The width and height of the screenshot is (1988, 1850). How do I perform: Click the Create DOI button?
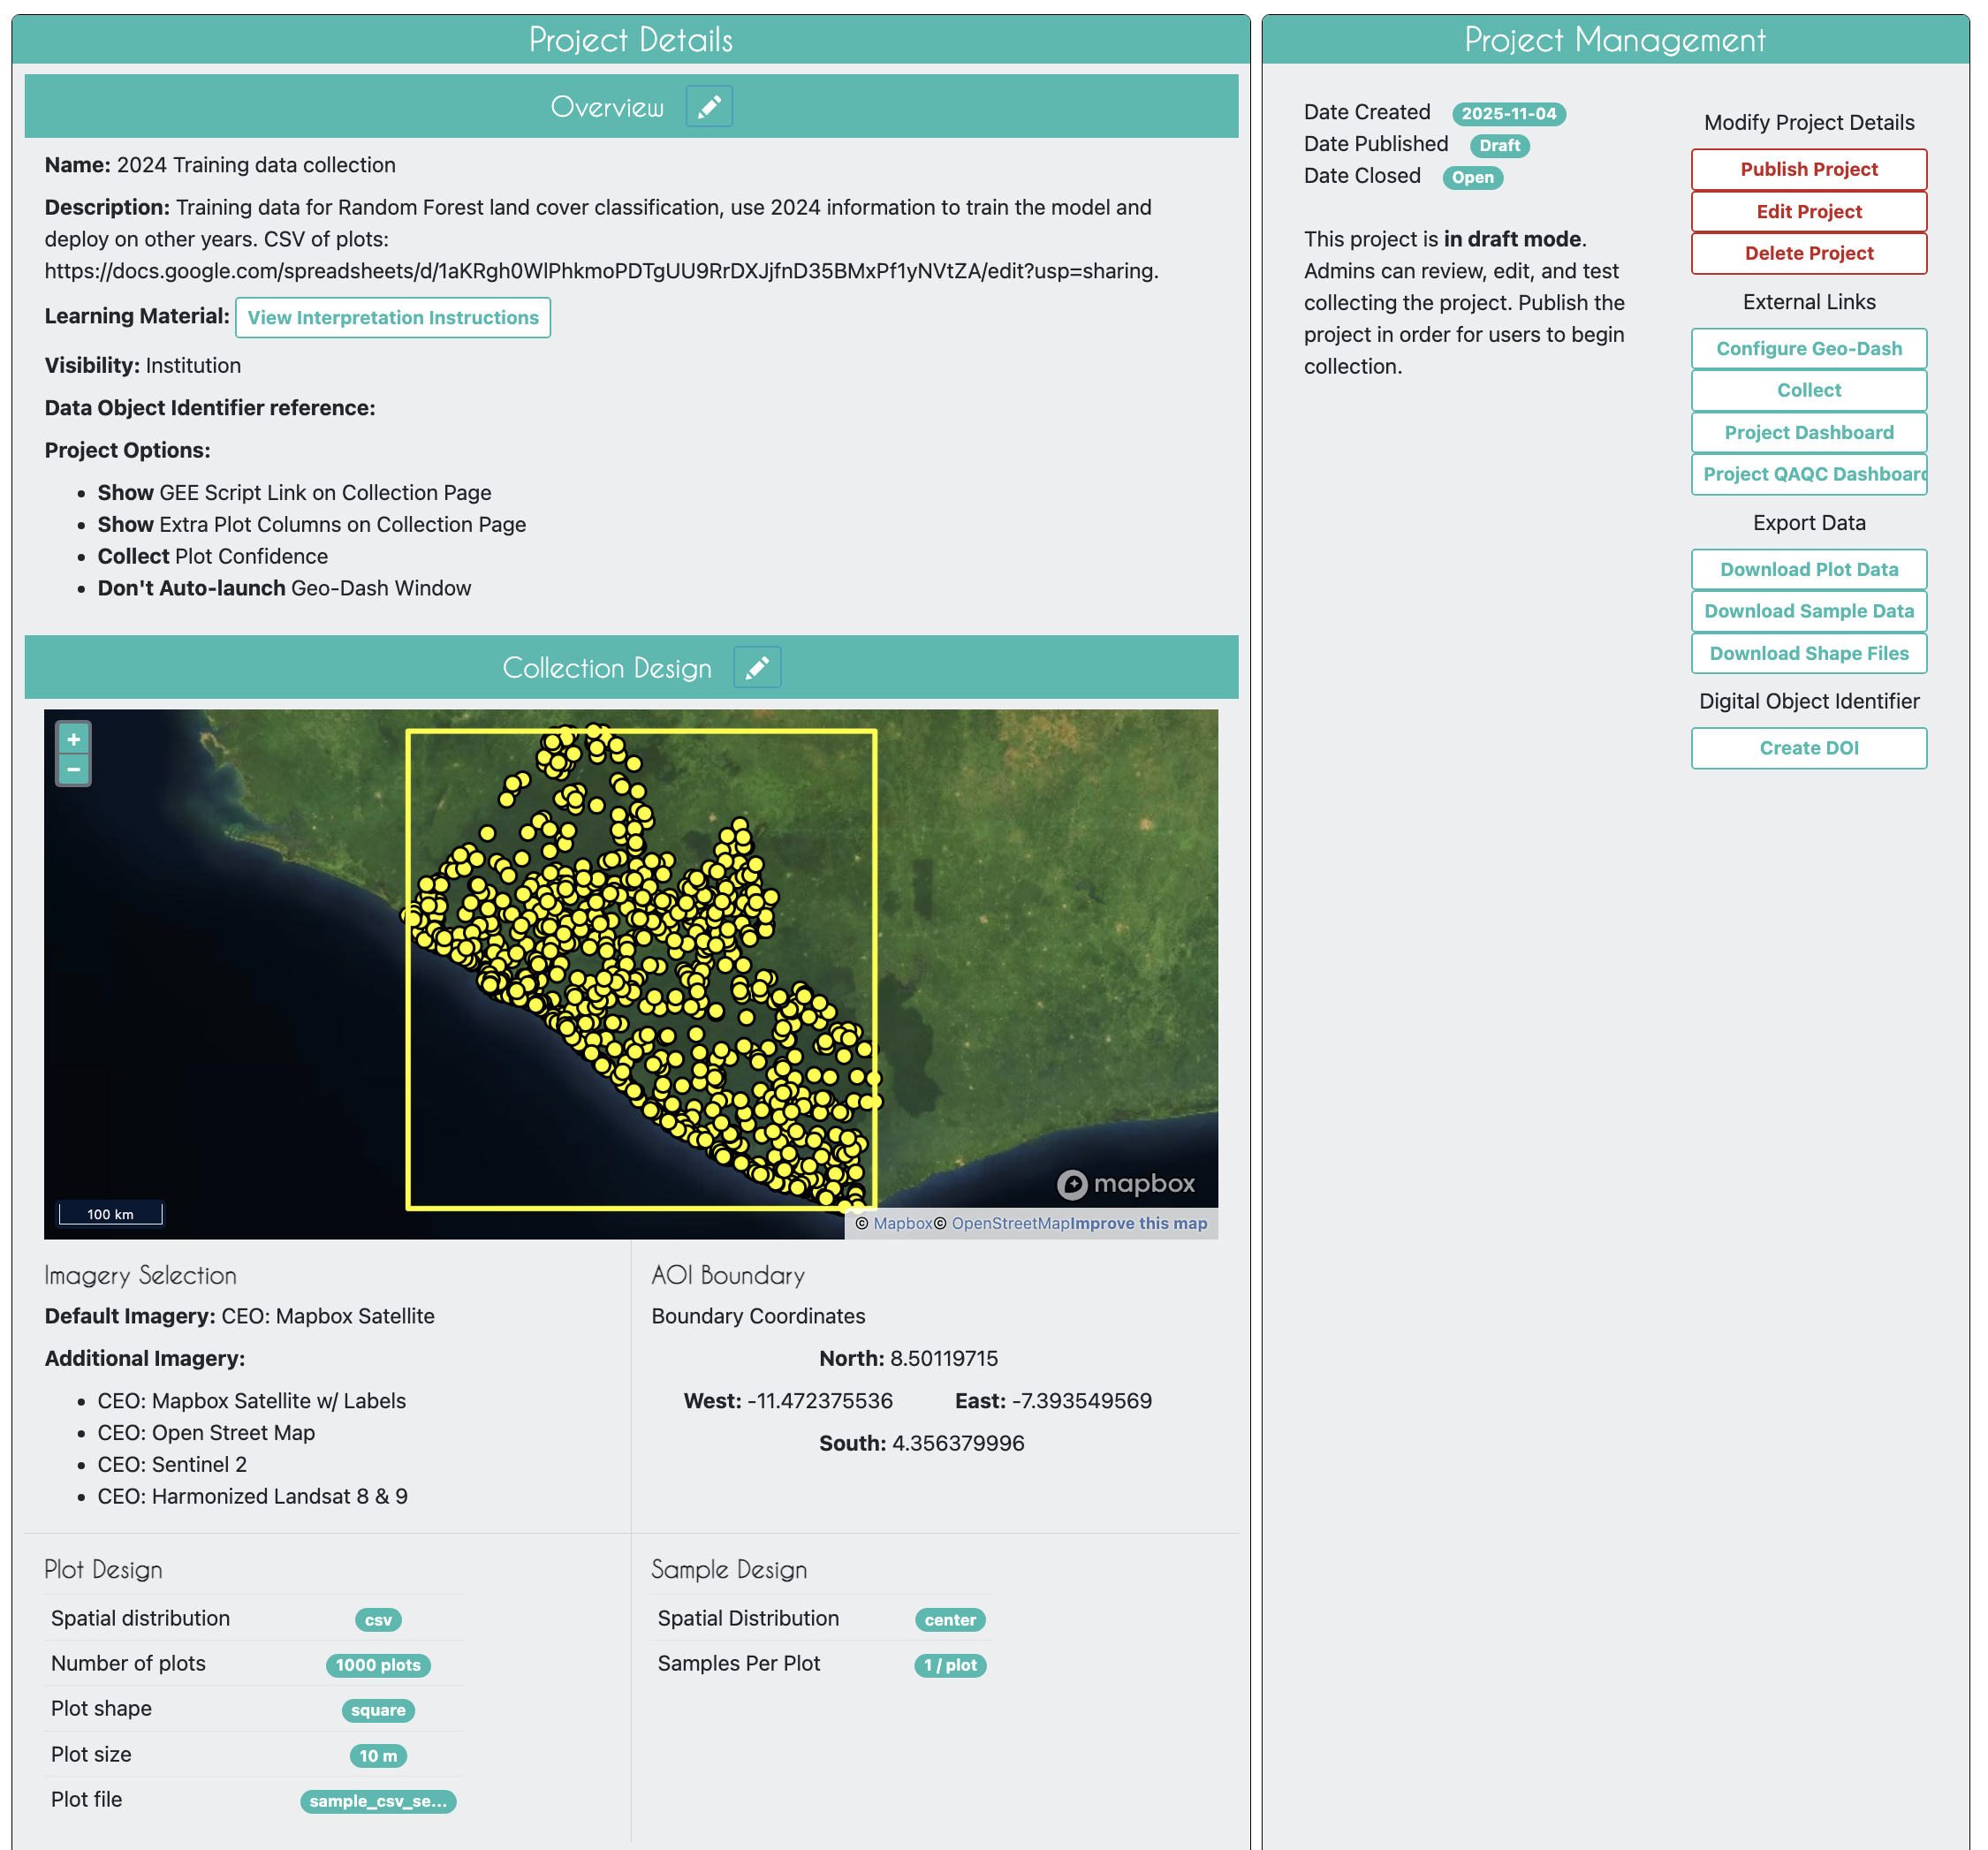point(1808,749)
